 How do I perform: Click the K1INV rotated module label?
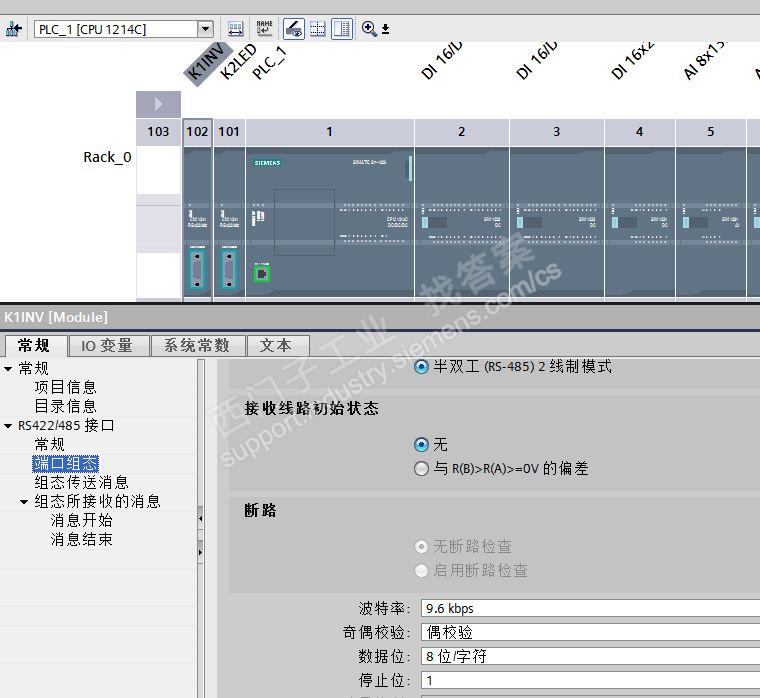click(x=207, y=62)
